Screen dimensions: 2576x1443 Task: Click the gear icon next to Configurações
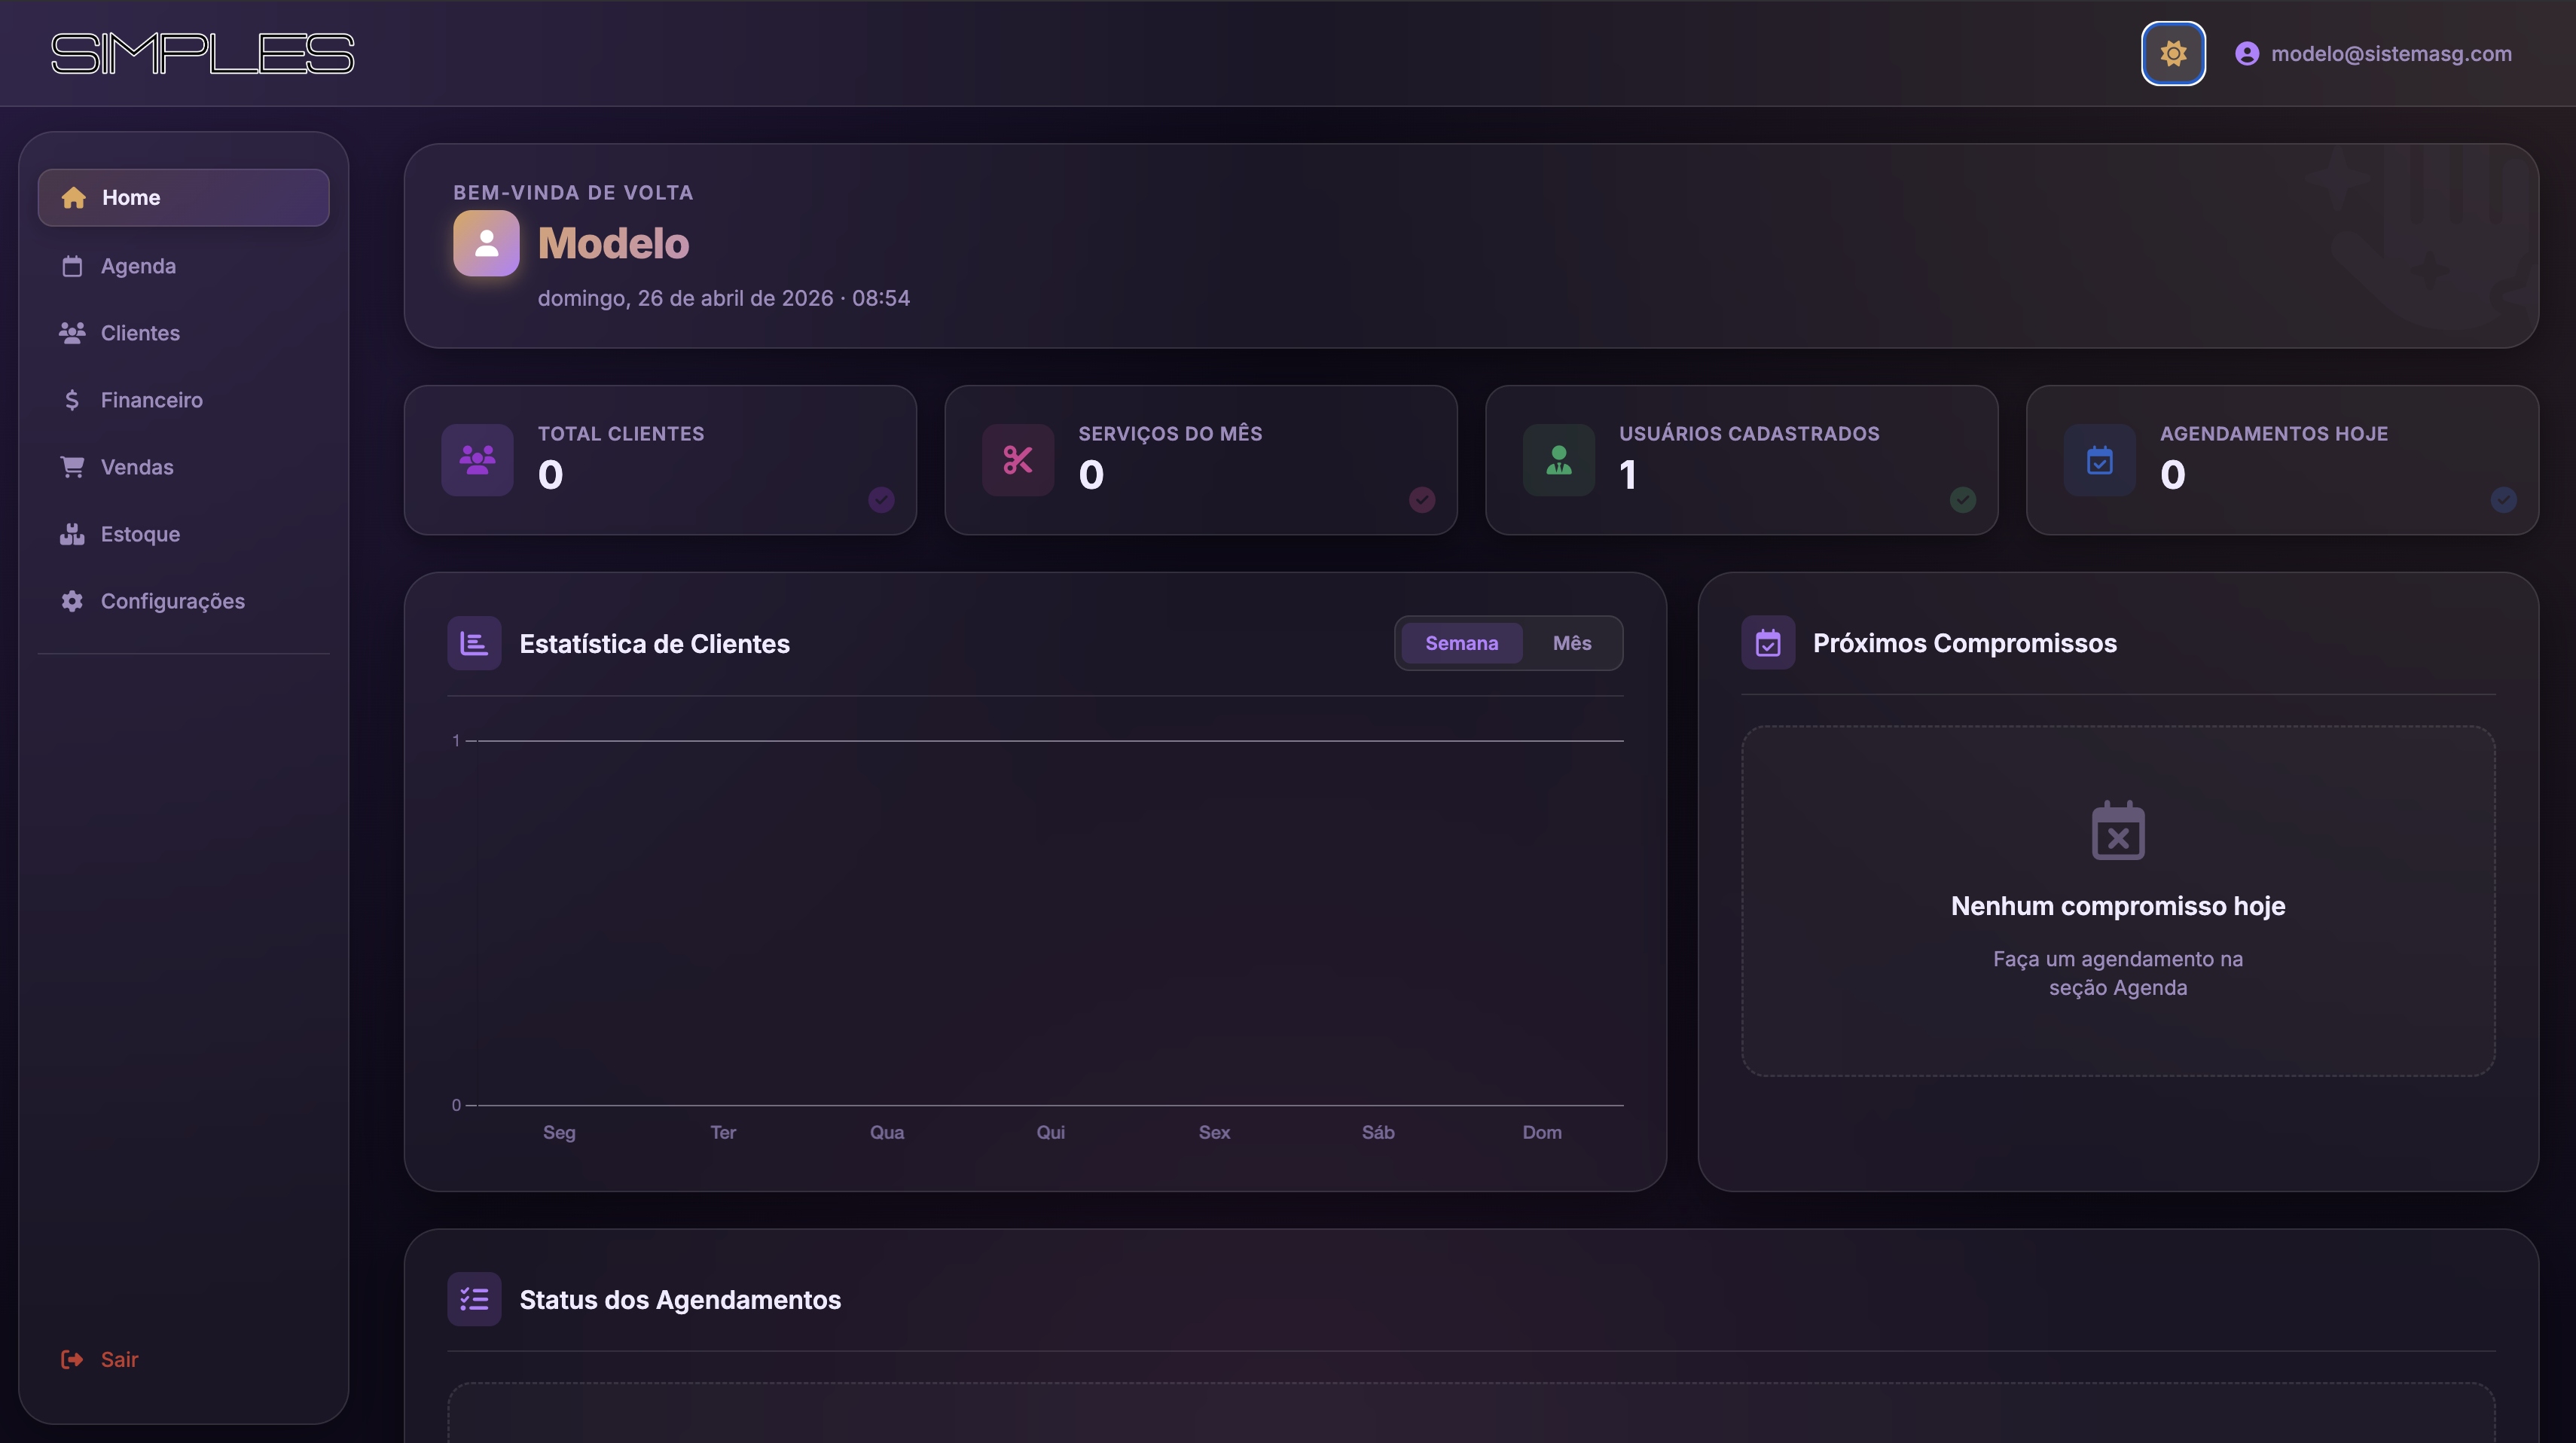click(72, 601)
